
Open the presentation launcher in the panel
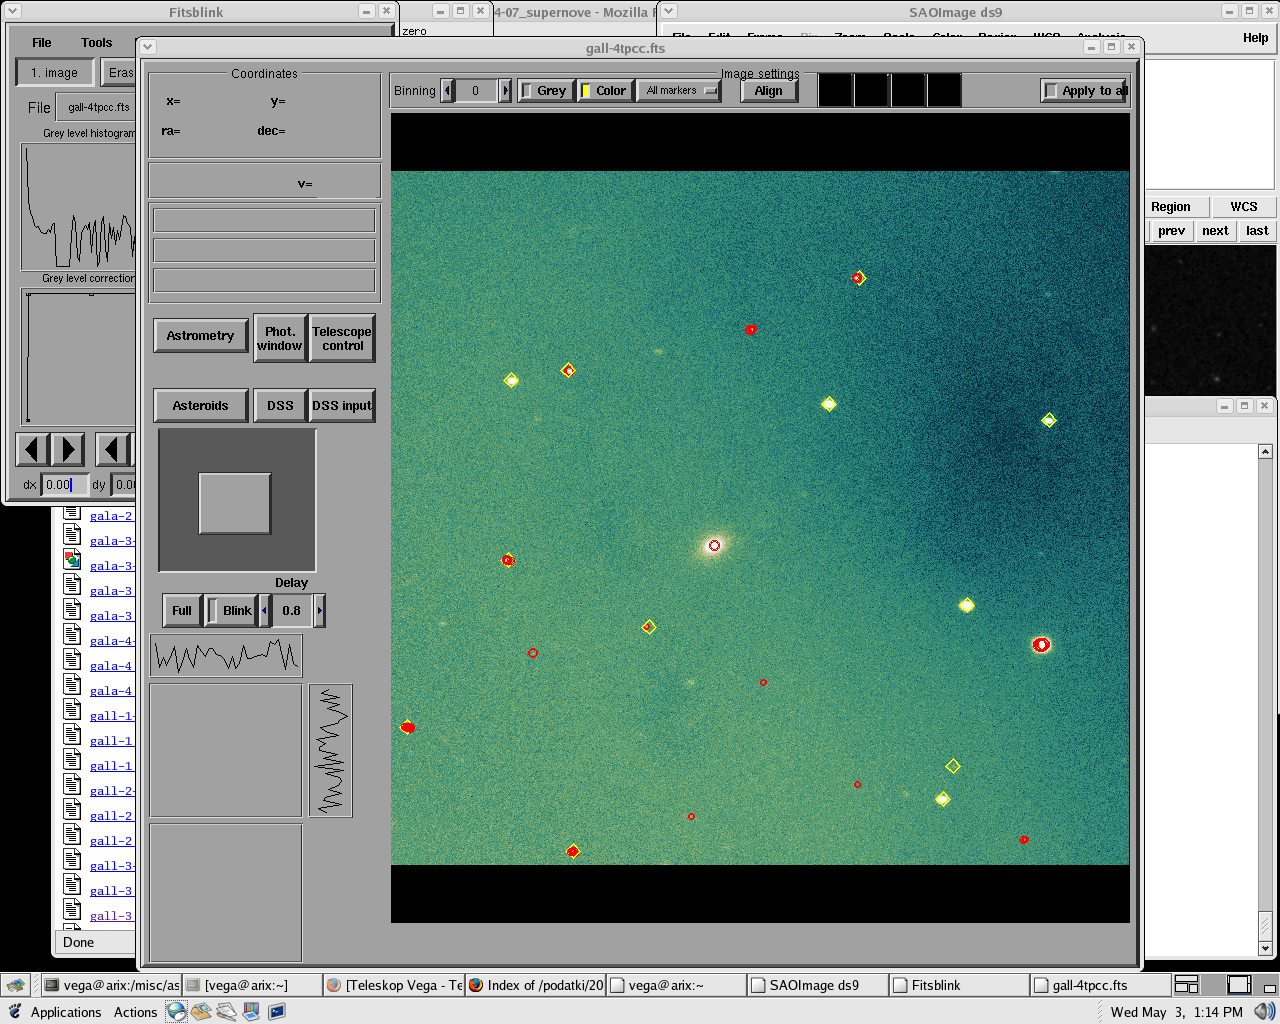tap(251, 1012)
